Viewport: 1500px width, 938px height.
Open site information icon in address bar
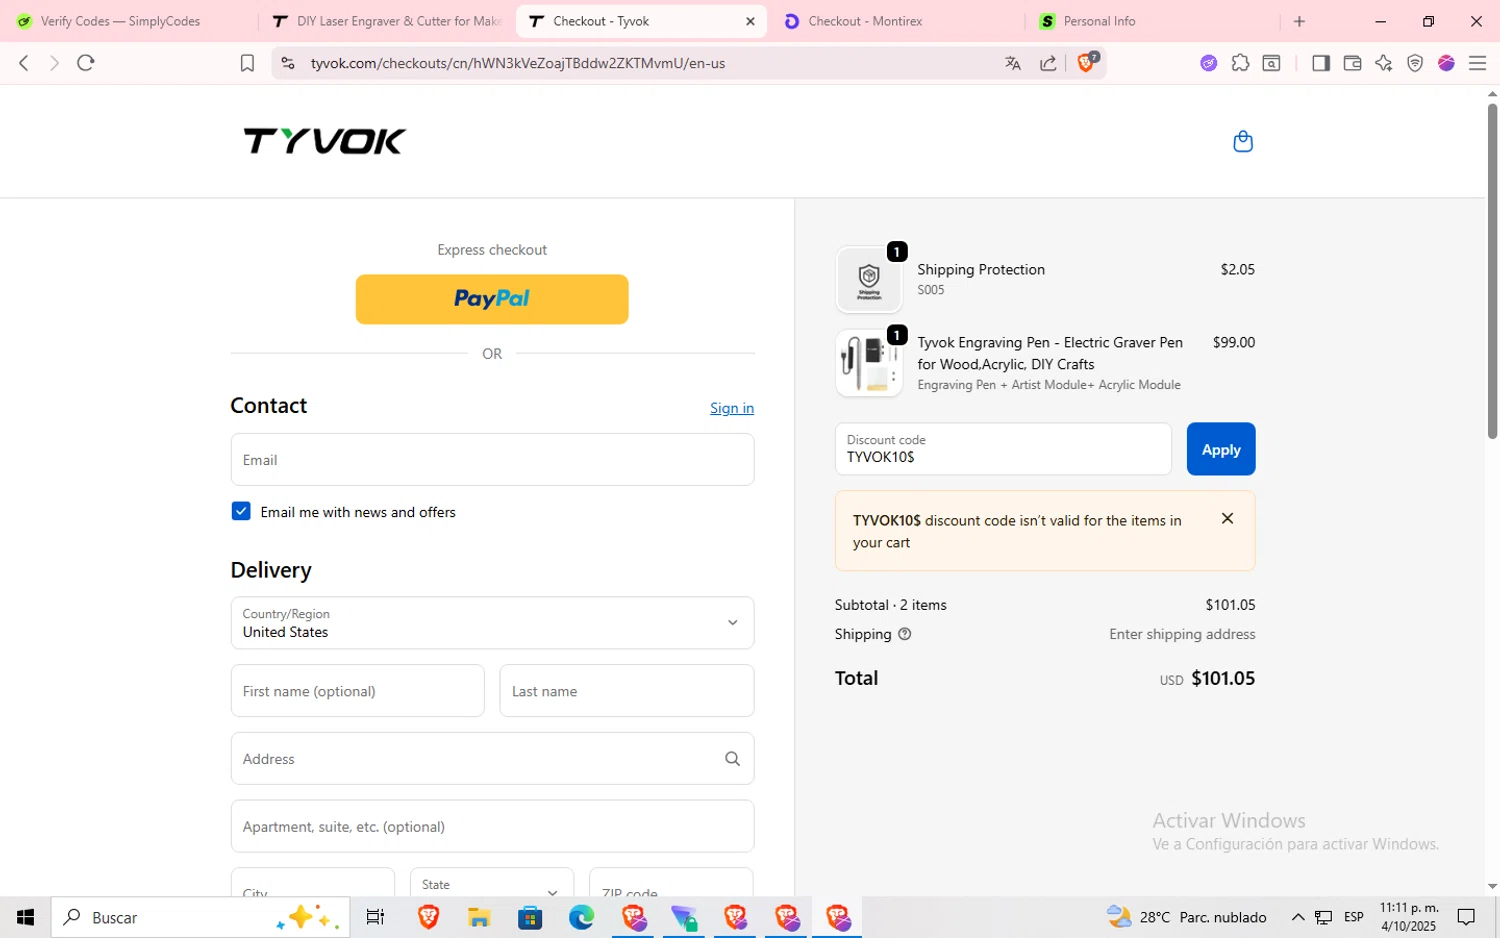[288, 63]
